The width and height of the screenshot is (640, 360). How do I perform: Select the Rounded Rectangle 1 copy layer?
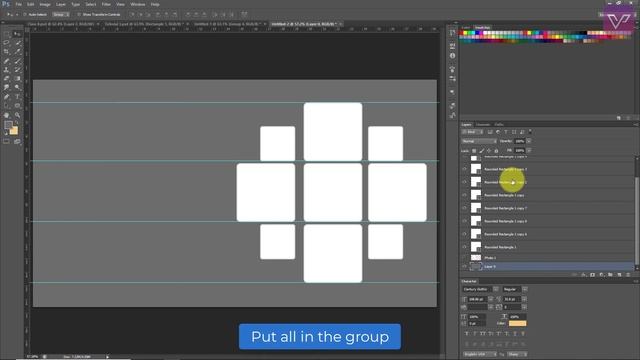click(547, 195)
